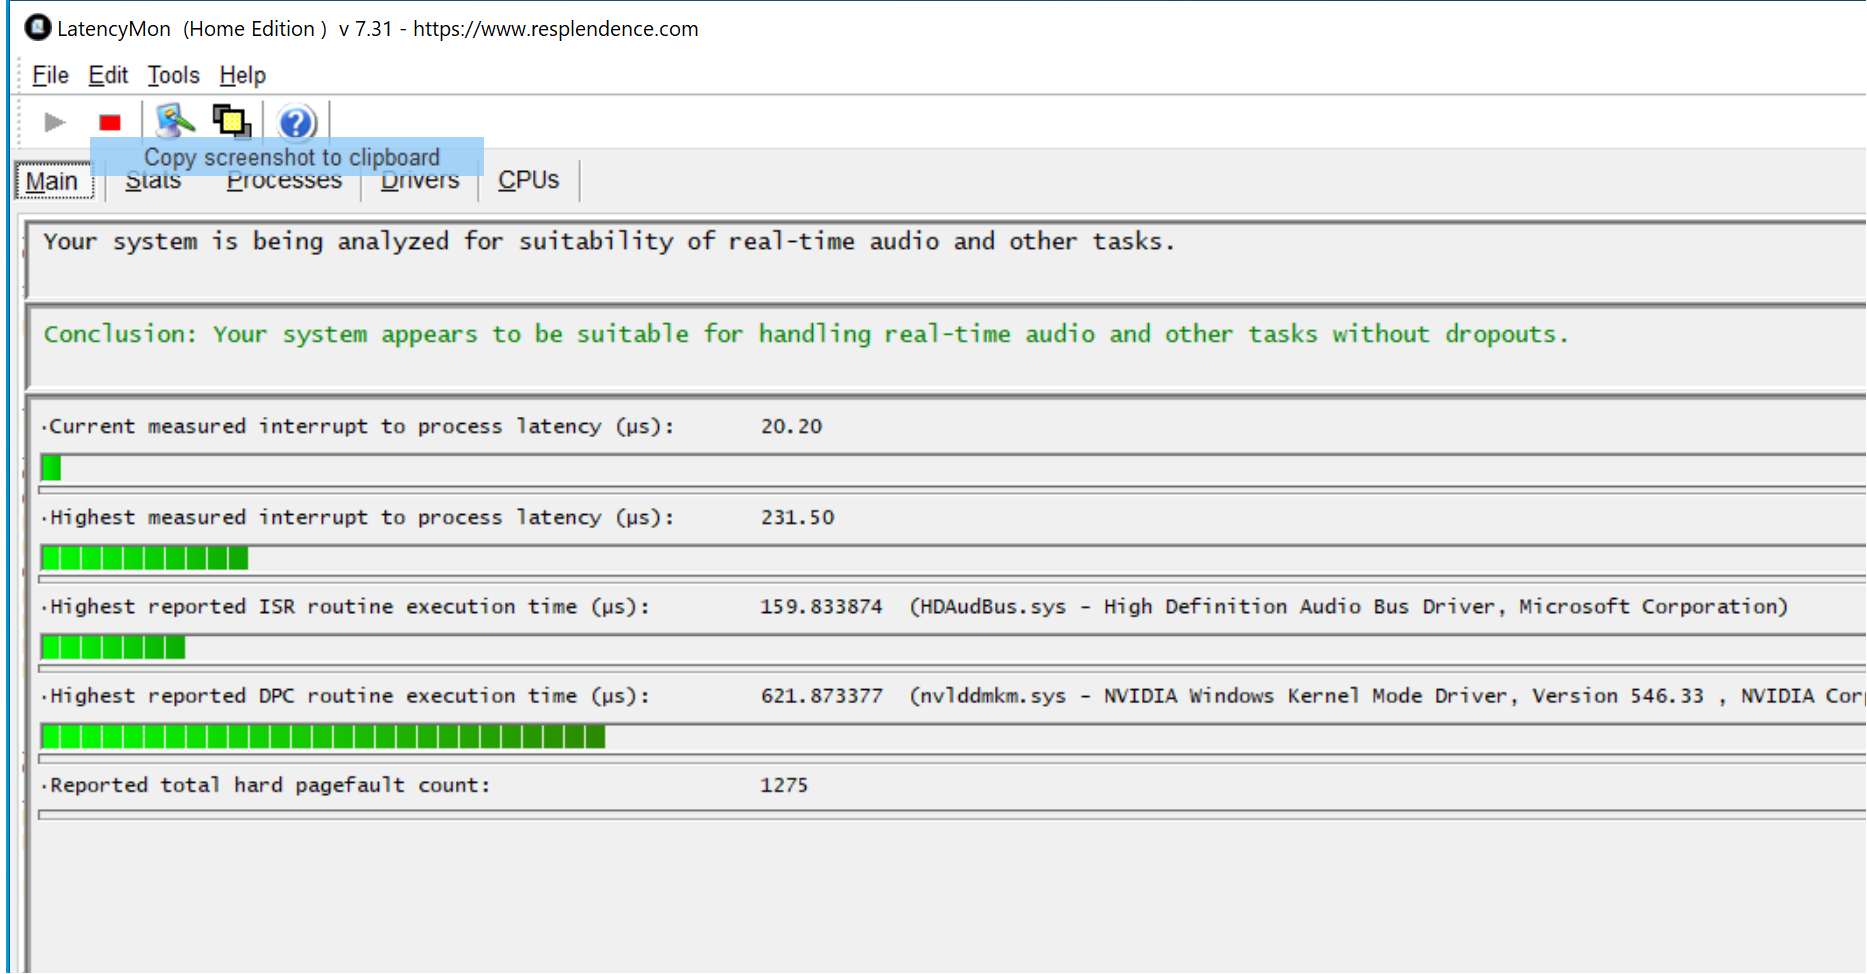Switch to the Stats tab
The image size is (1867, 974).
[153, 181]
